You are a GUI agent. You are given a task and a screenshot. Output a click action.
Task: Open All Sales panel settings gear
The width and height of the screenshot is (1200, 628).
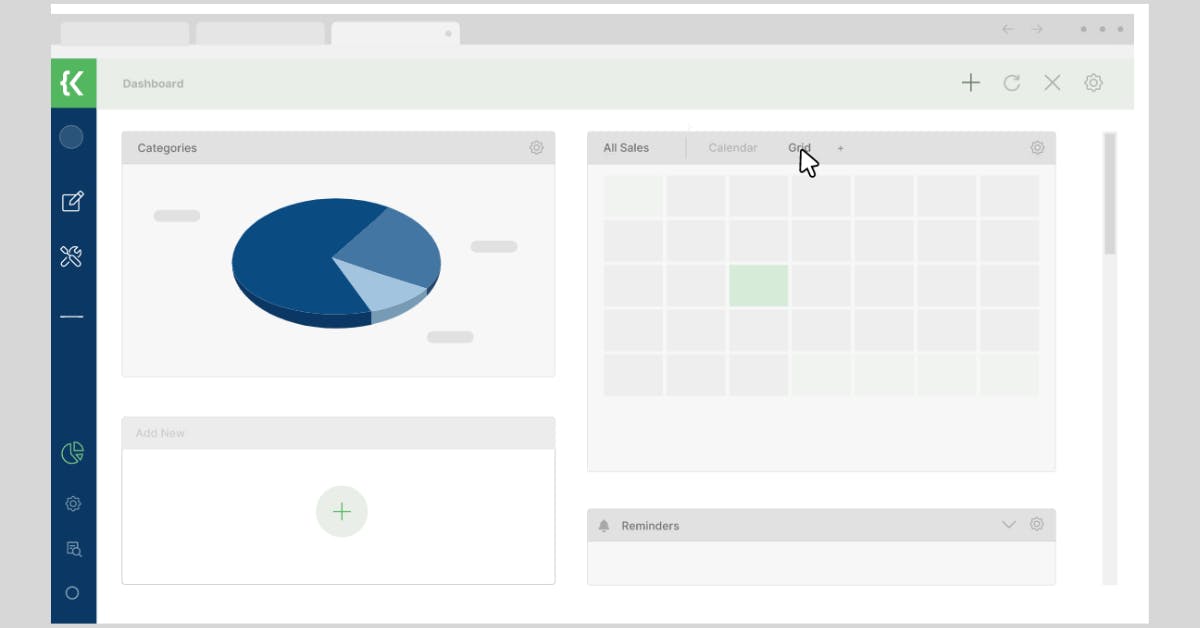[1037, 148]
